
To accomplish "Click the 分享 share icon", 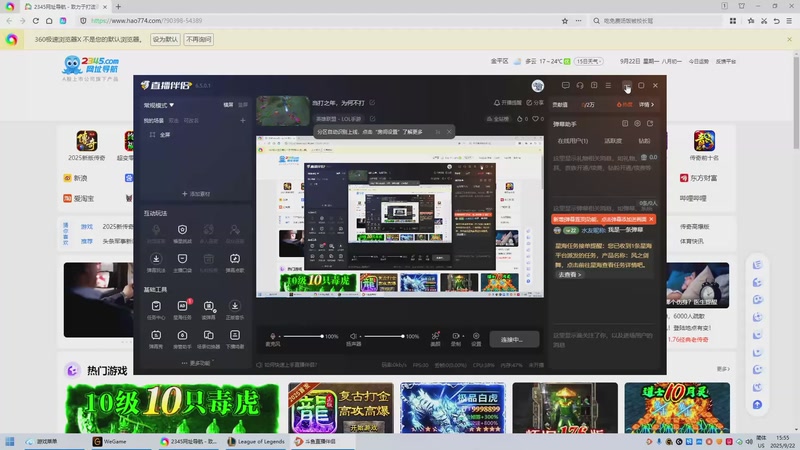I will (x=535, y=103).
